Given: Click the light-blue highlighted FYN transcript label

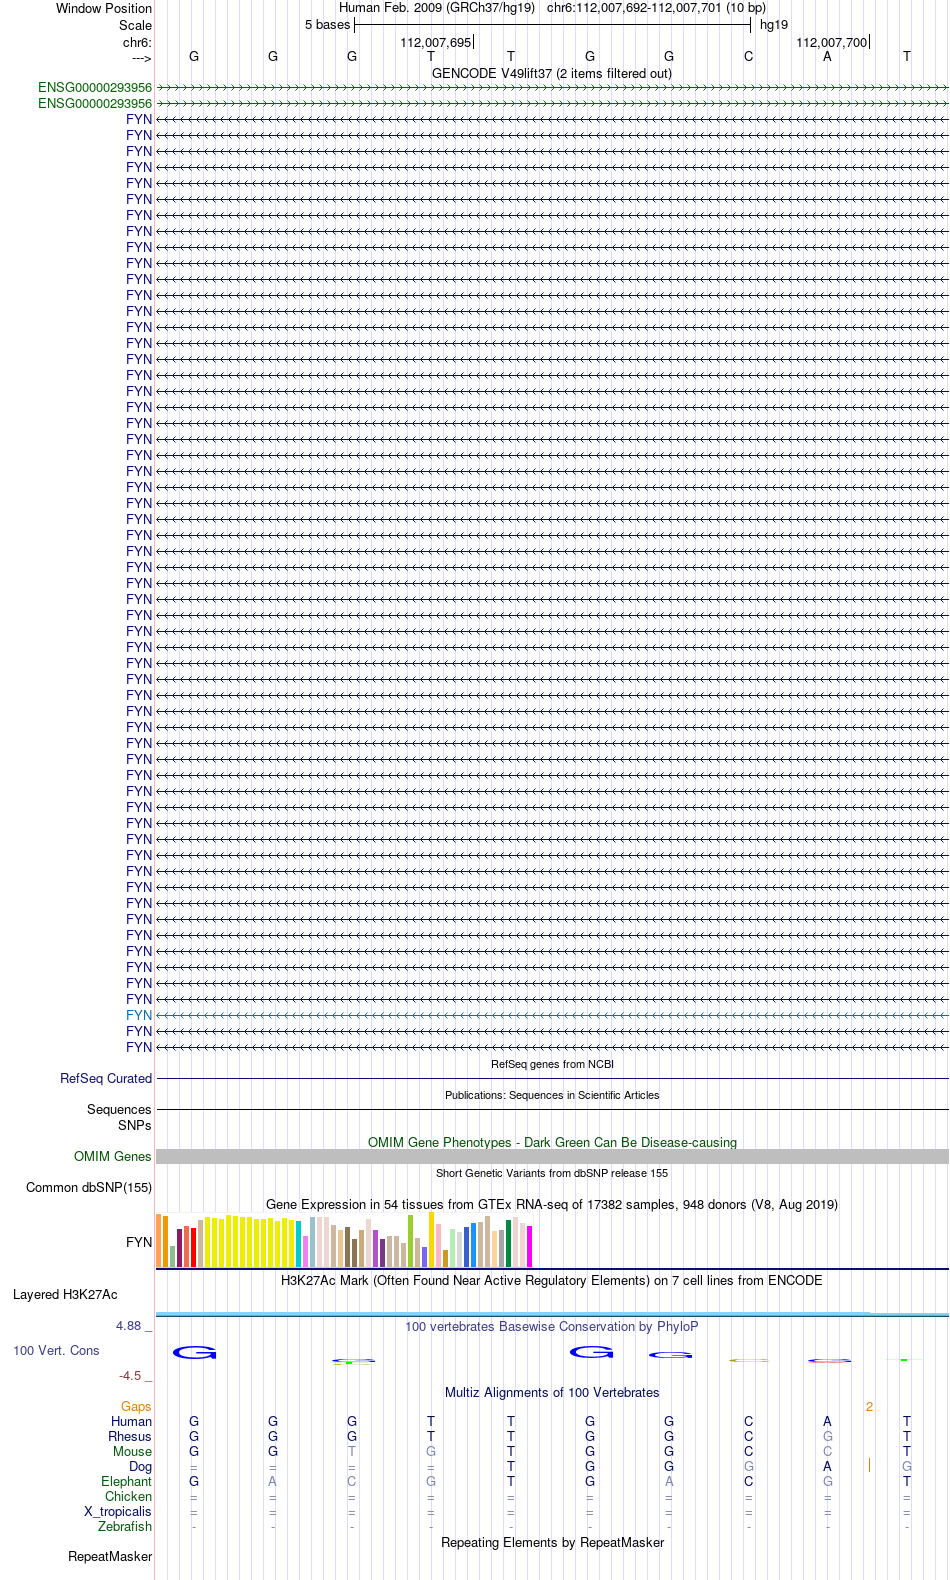Looking at the screenshot, I should 139,1015.
